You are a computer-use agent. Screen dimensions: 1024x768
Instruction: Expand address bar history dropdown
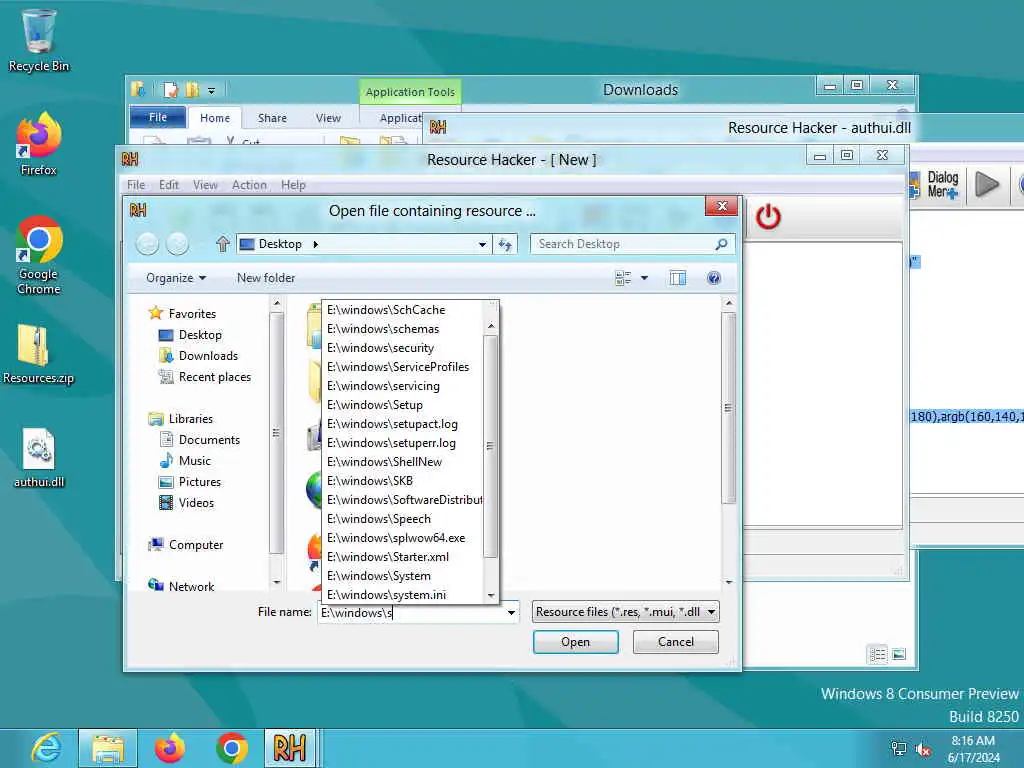482,244
